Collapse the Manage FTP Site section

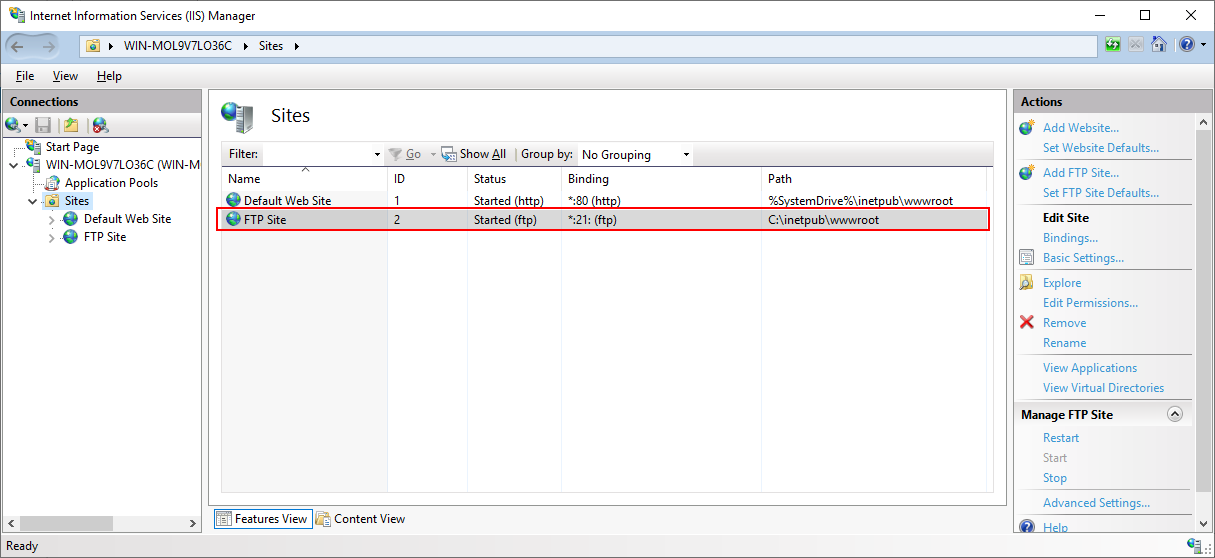1174,414
